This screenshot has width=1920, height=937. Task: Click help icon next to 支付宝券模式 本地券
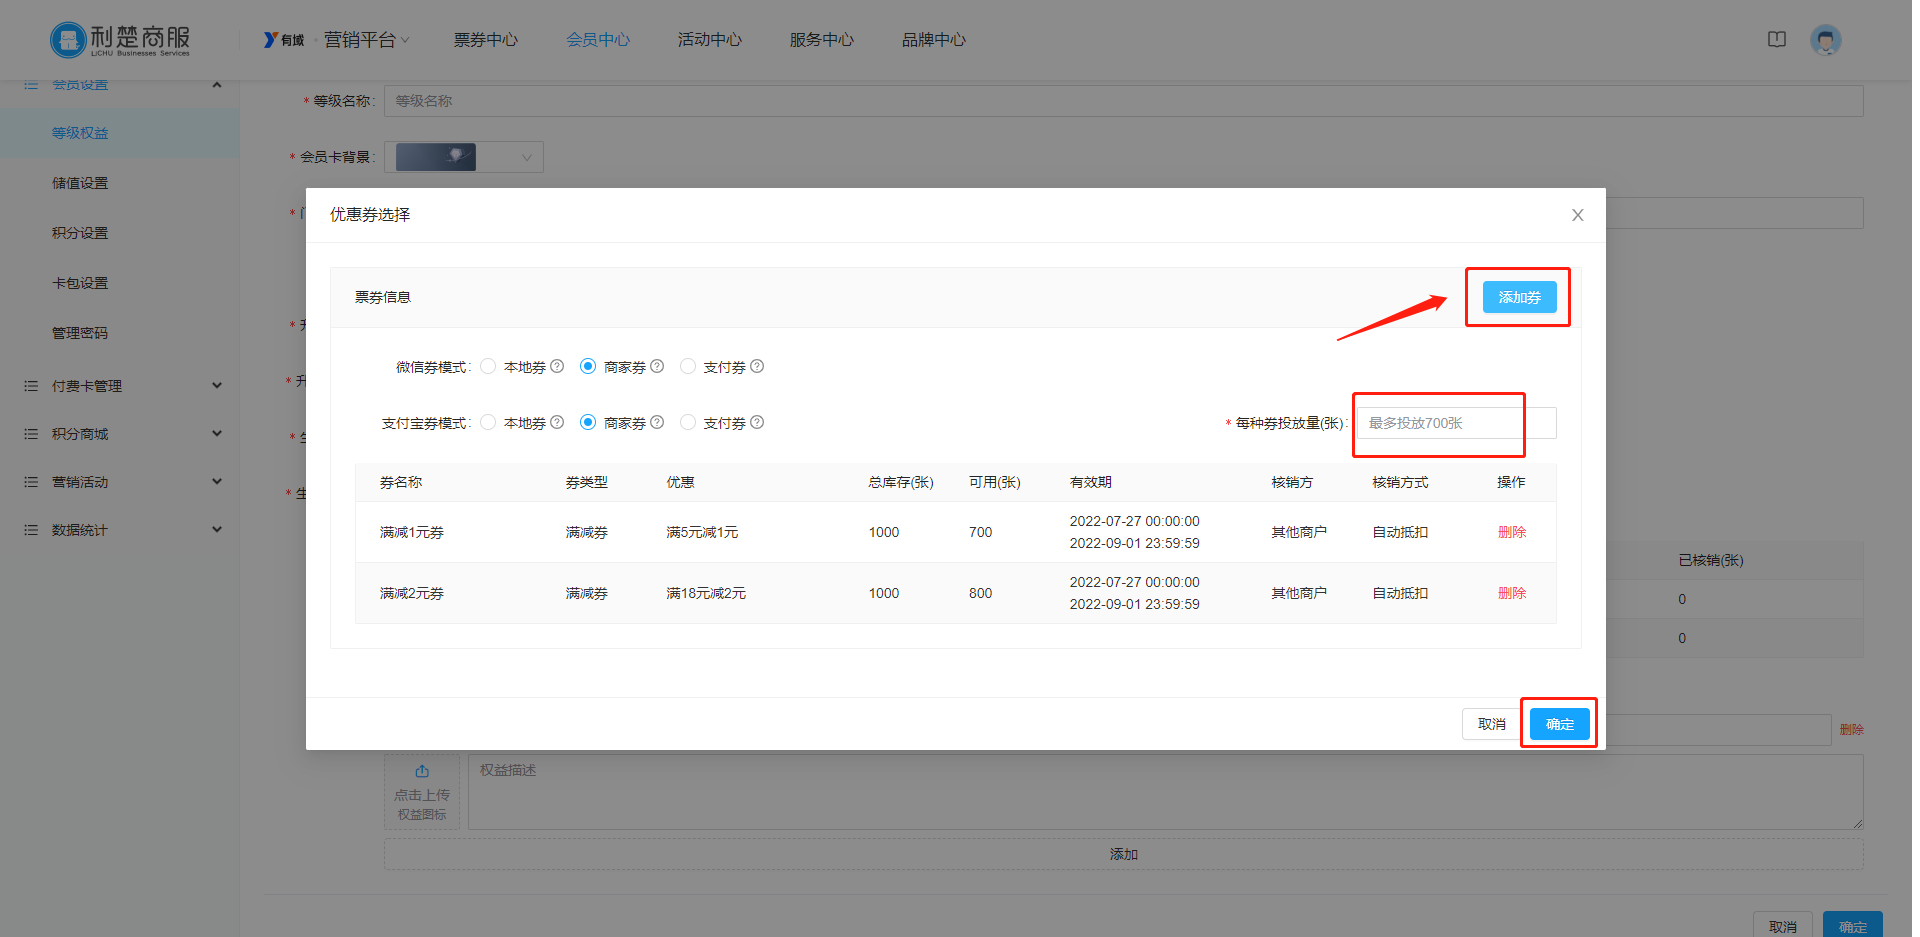pyautogui.click(x=557, y=422)
